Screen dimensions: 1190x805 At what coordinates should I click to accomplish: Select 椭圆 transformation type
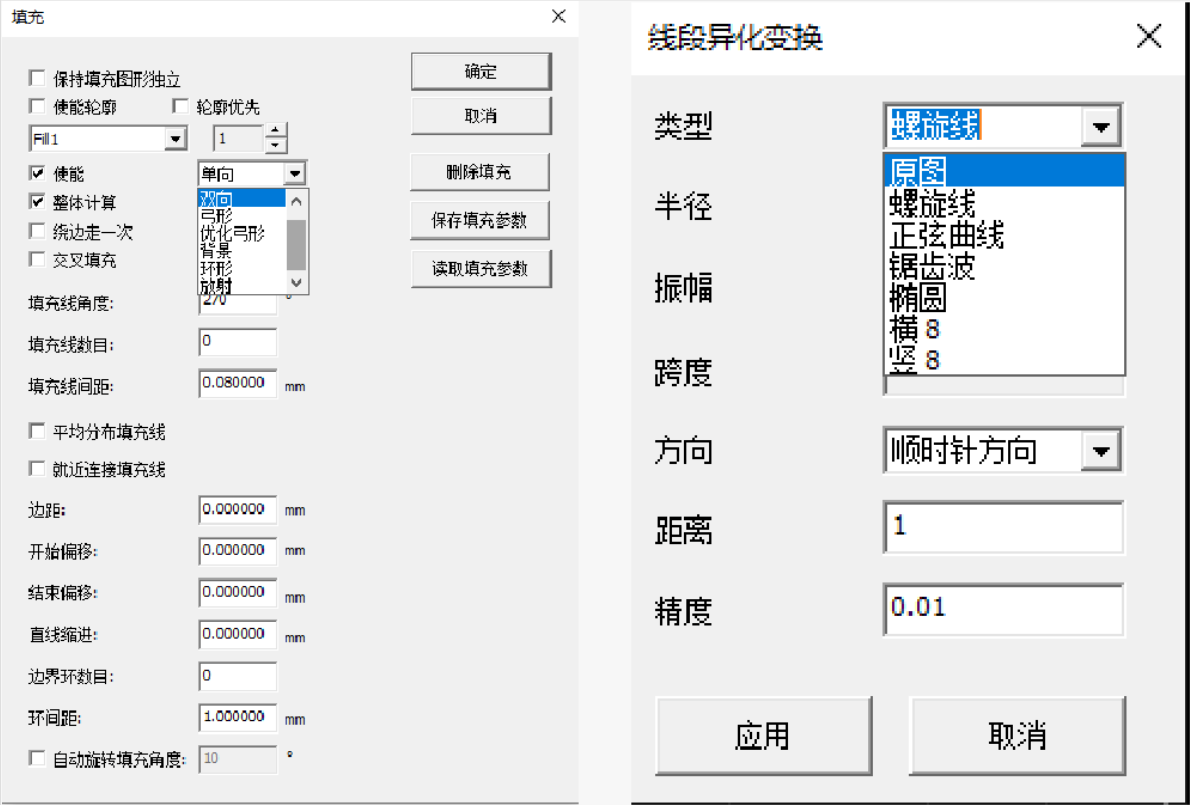(x=1005, y=298)
